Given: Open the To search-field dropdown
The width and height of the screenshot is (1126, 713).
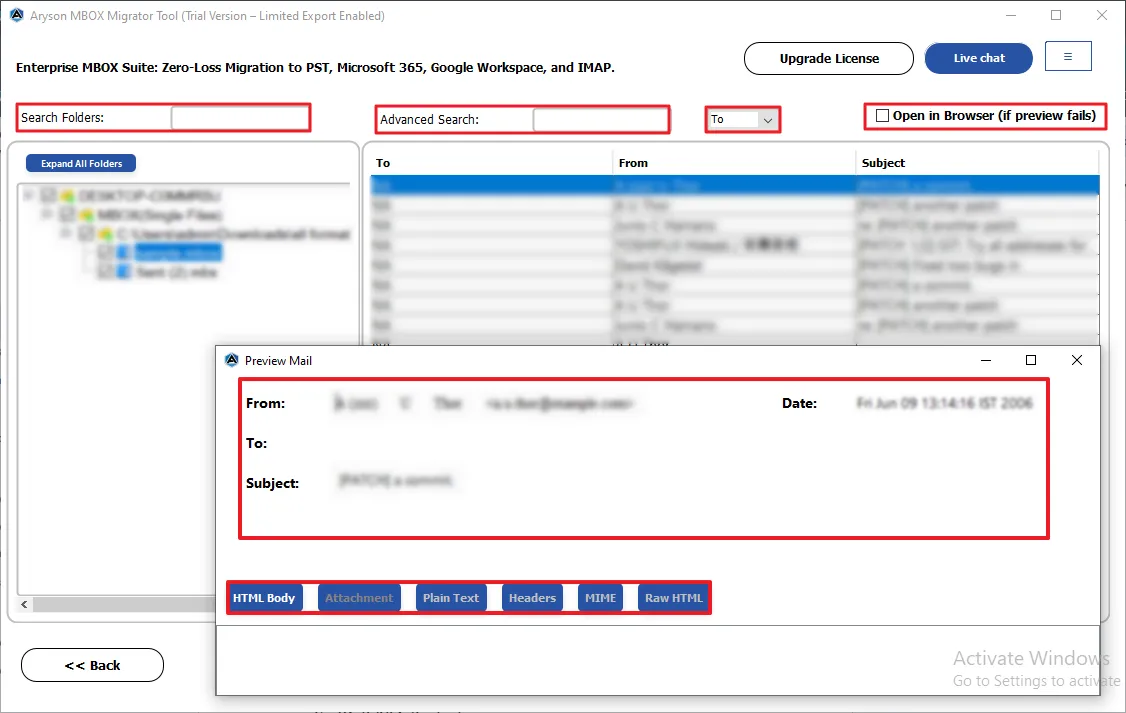Looking at the screenshot, I should 768,120.
